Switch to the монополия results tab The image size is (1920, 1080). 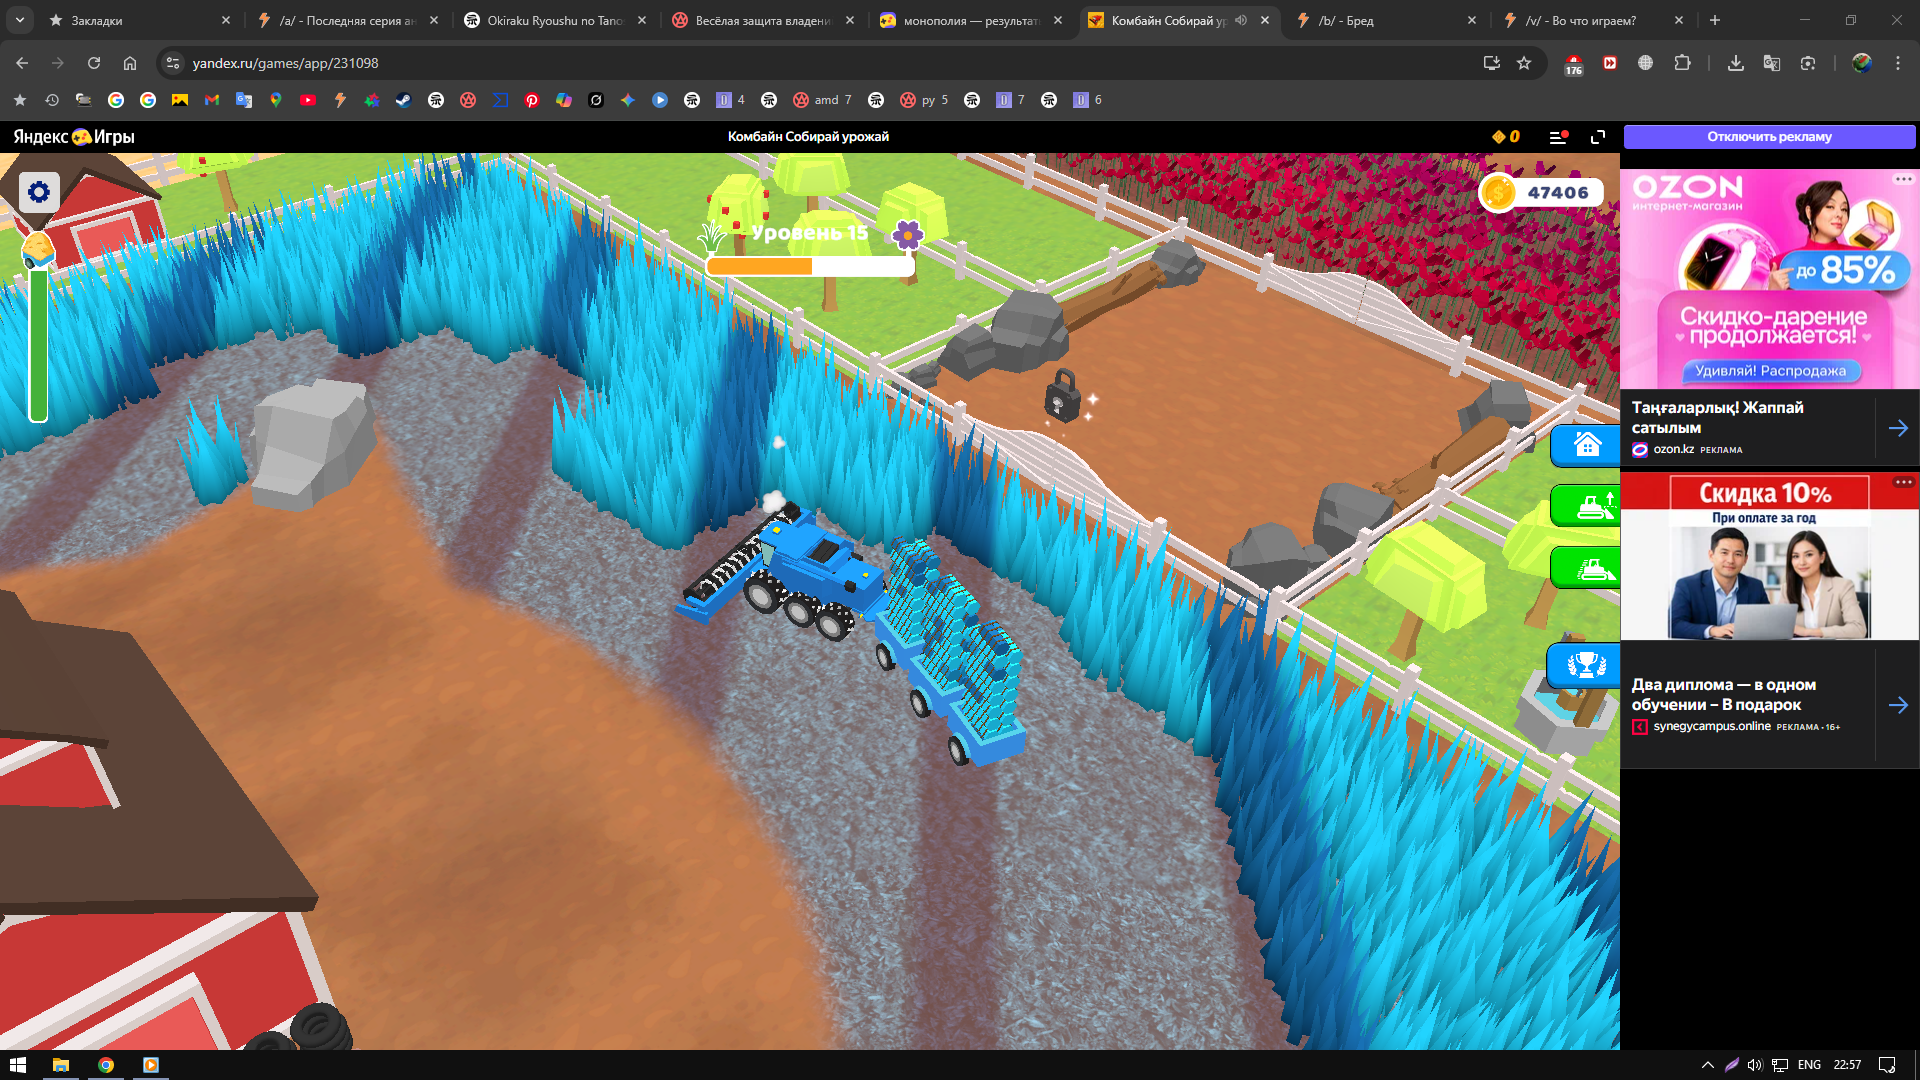pos(970,20)
